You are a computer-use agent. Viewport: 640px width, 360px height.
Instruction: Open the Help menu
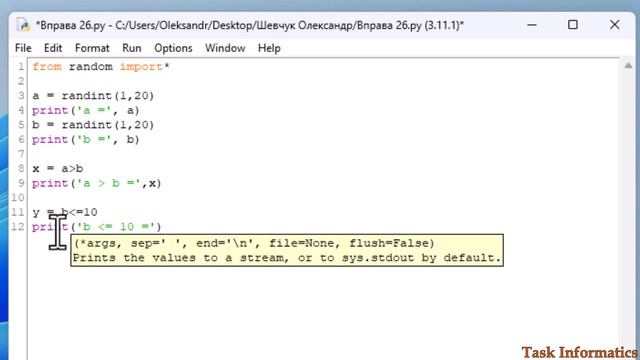(269, 48)
